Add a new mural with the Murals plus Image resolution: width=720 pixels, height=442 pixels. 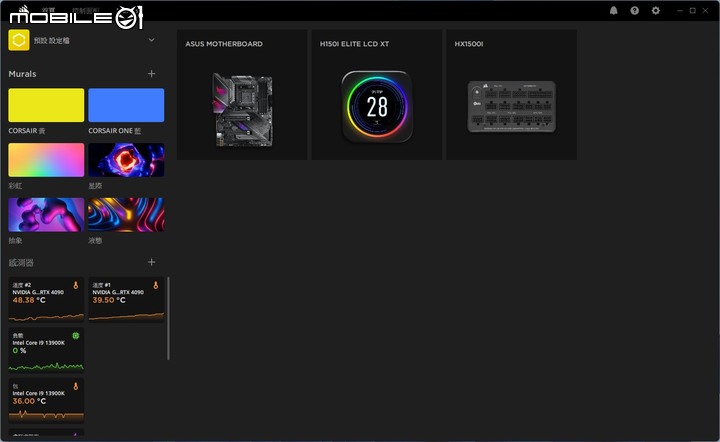coord(152,73)
